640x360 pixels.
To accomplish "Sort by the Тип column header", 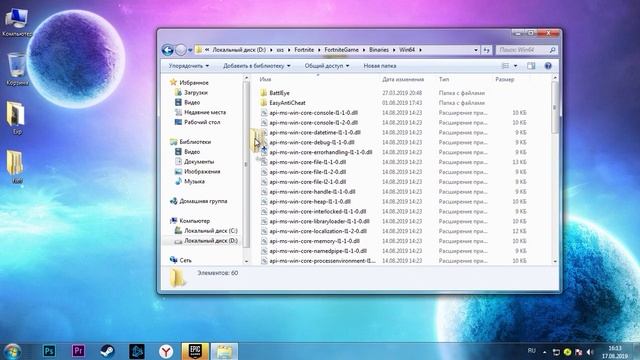I will [444, 79].
